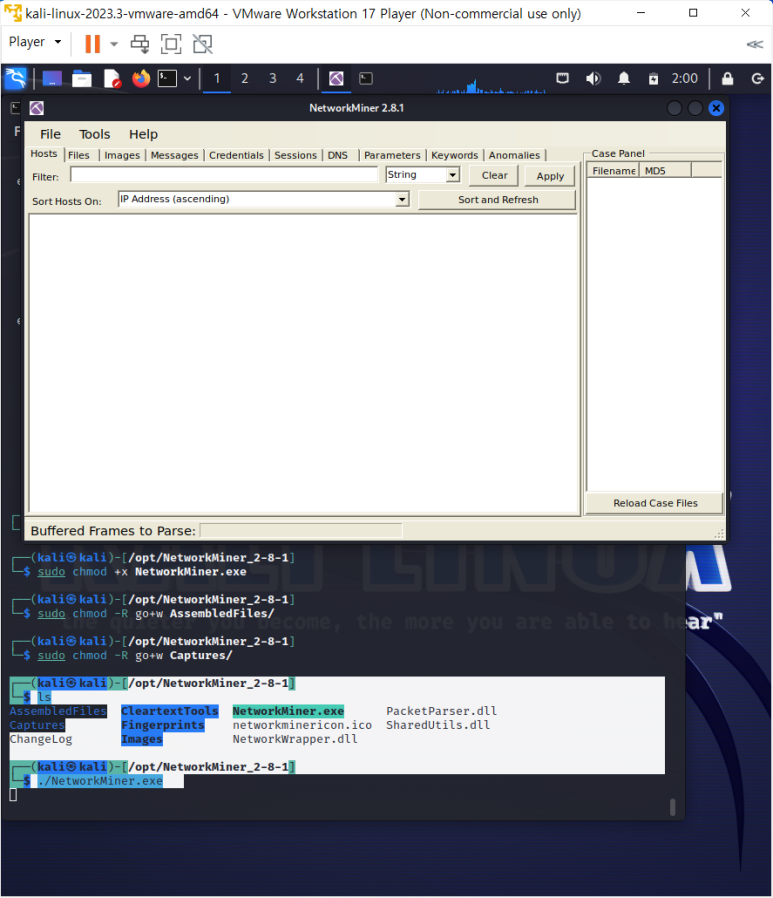
Task: Open NetworkMiner Tools menu
Action: [x=94, y=134]
